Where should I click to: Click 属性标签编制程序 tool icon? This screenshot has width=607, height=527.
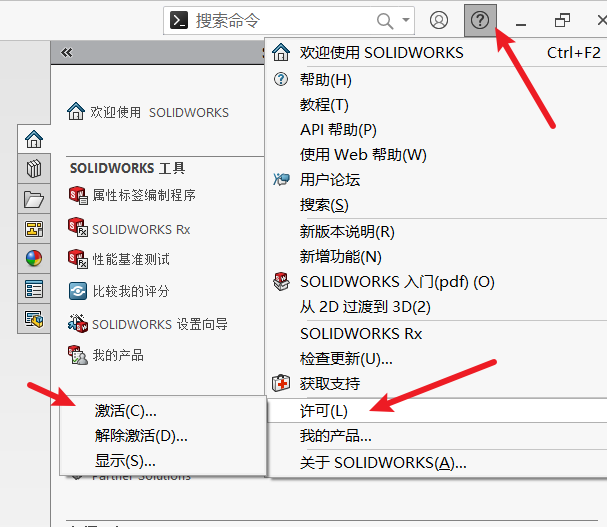coord(78,196)
